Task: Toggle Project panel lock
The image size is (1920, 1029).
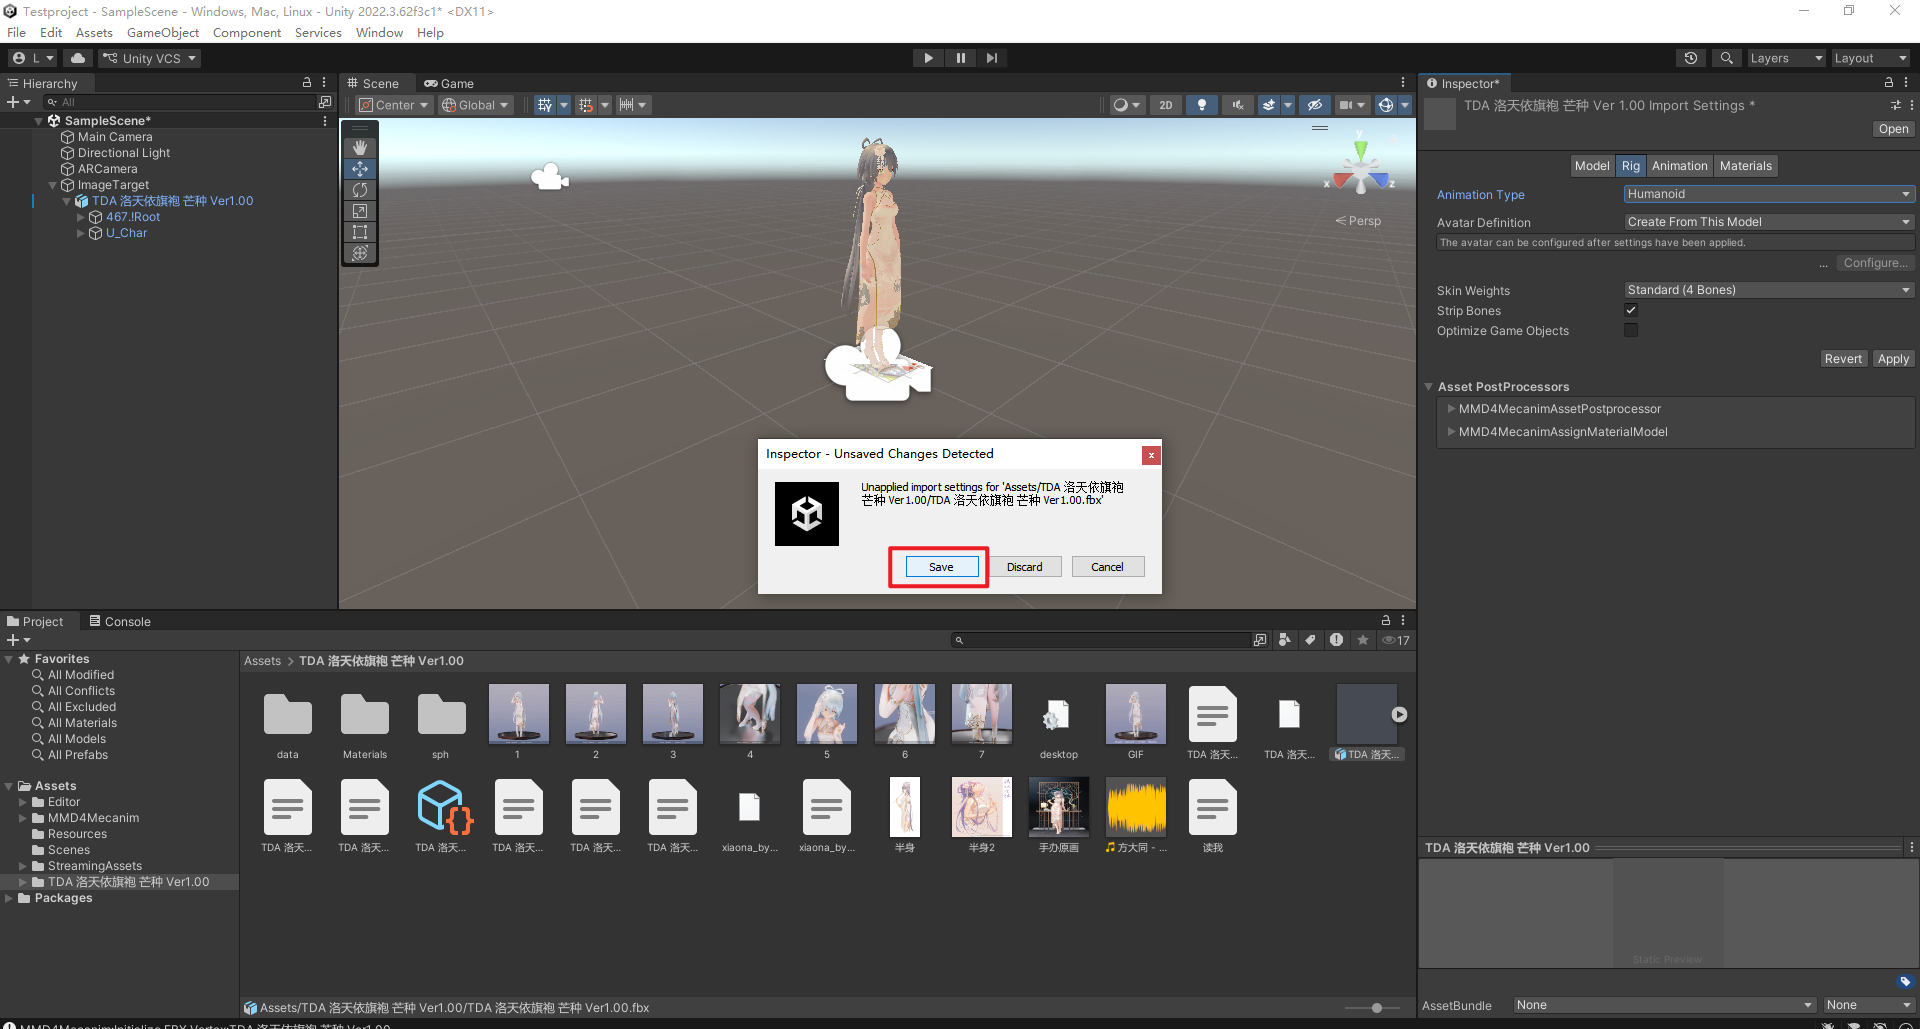Action: pos(1386,620)
